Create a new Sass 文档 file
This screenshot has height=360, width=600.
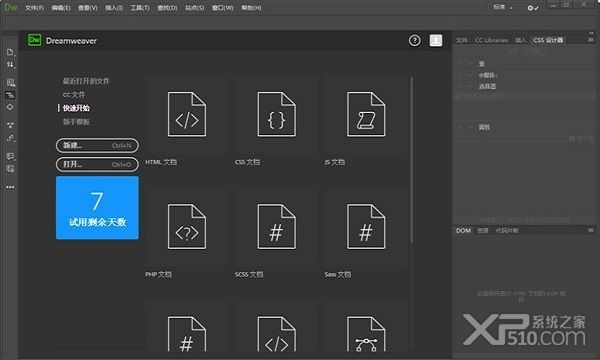(366, 227)
